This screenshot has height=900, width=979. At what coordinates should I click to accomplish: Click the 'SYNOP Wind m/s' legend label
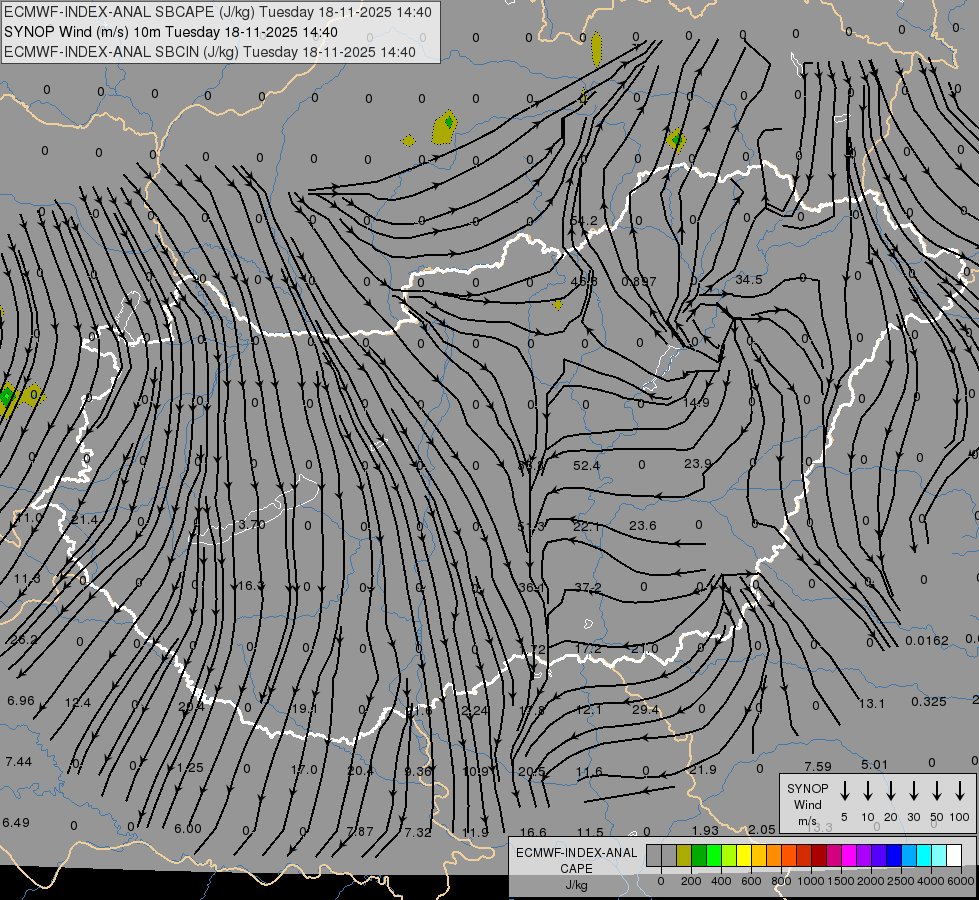(807, 804)
